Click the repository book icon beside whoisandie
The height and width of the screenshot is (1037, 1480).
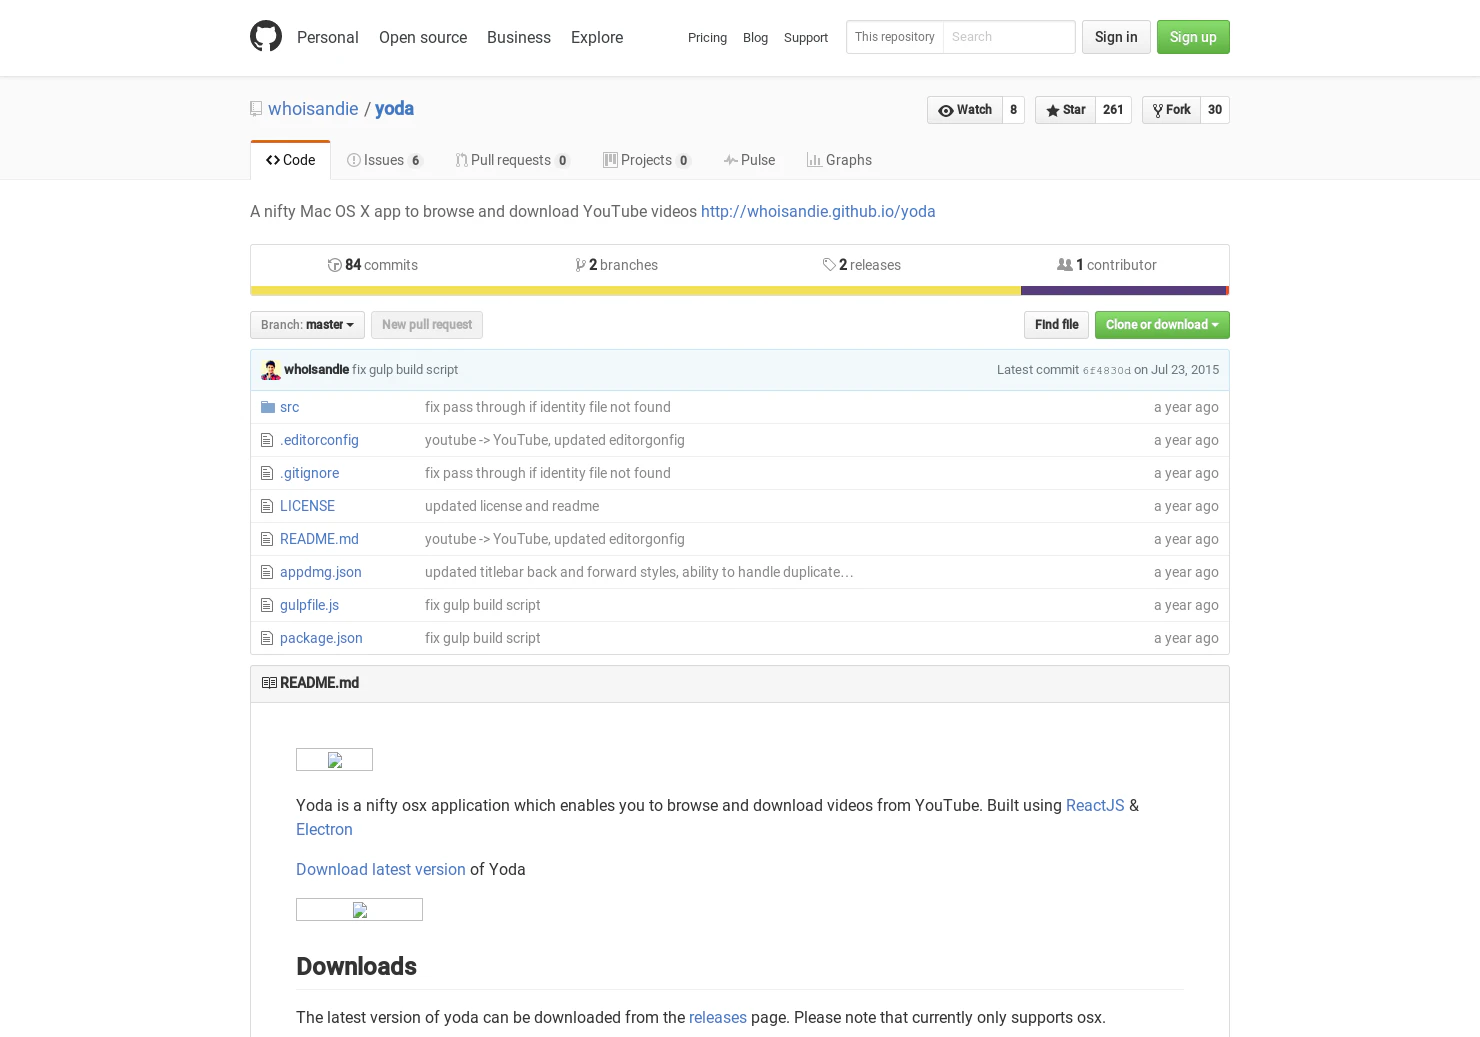click(256, 109)
